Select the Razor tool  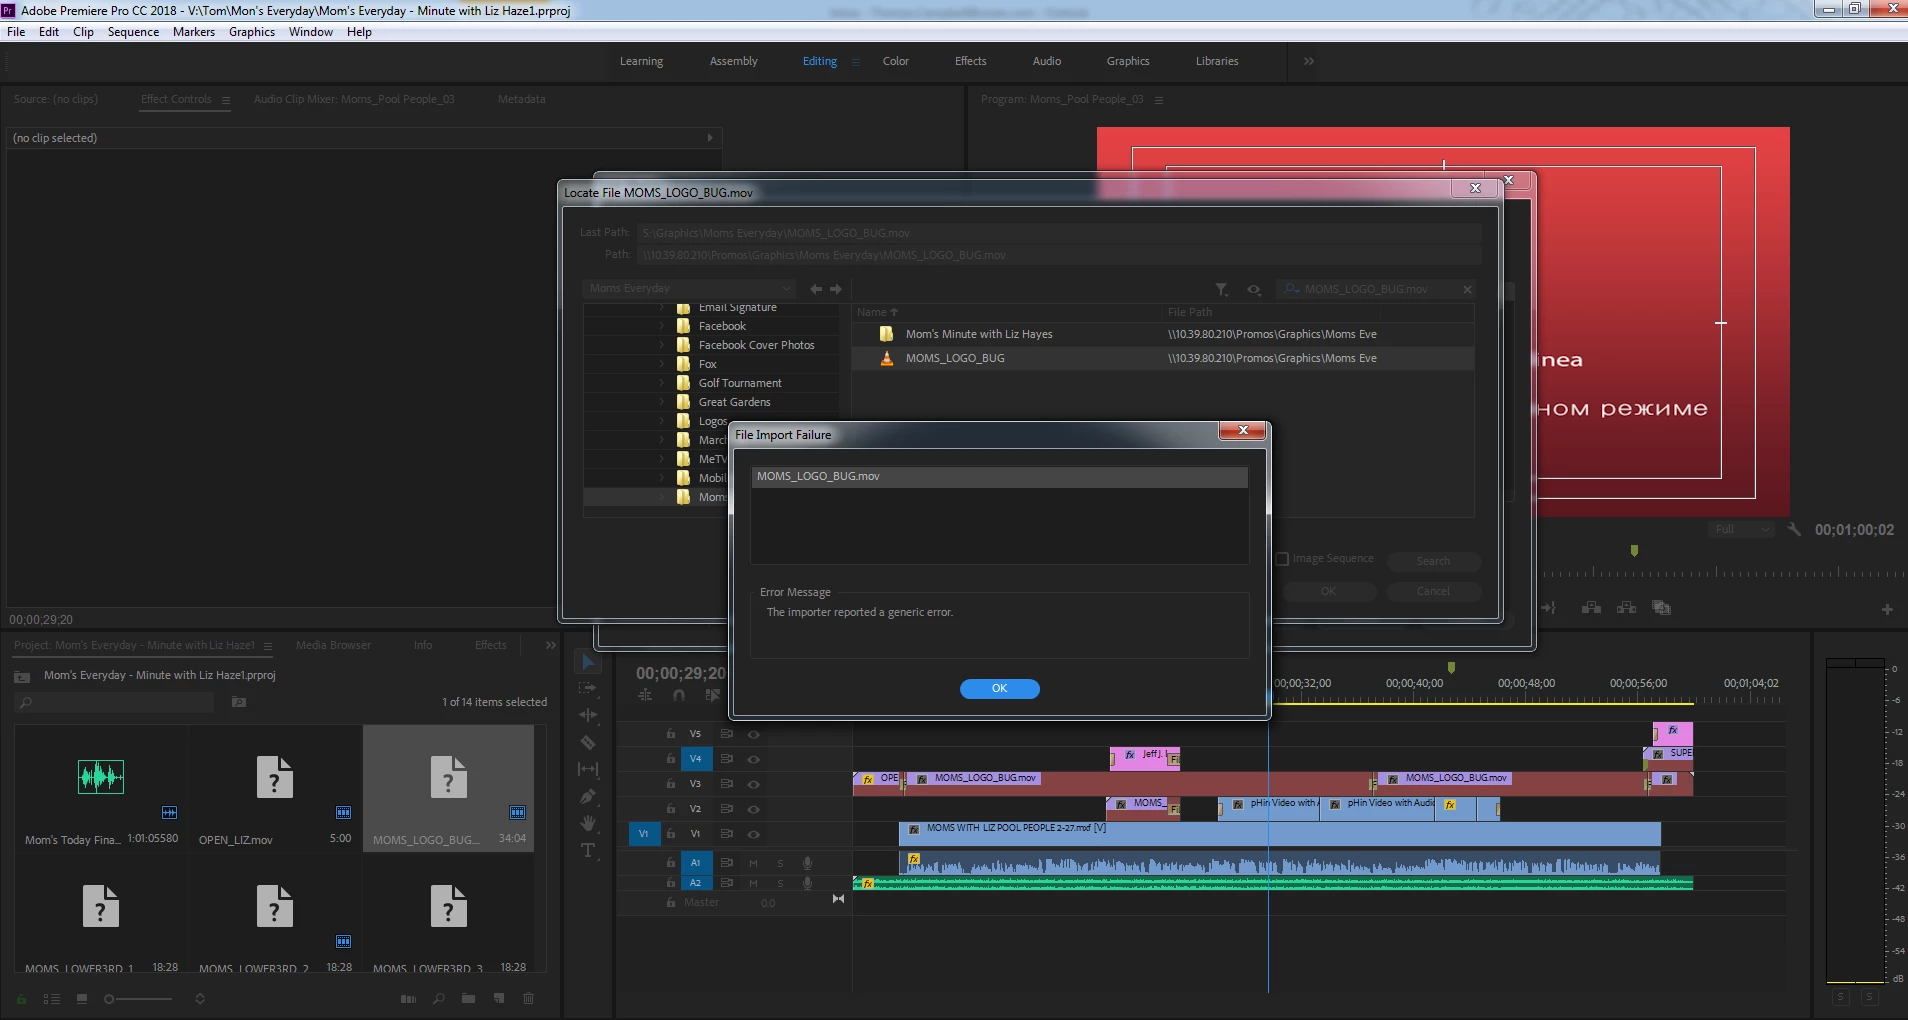pos(588,742)
